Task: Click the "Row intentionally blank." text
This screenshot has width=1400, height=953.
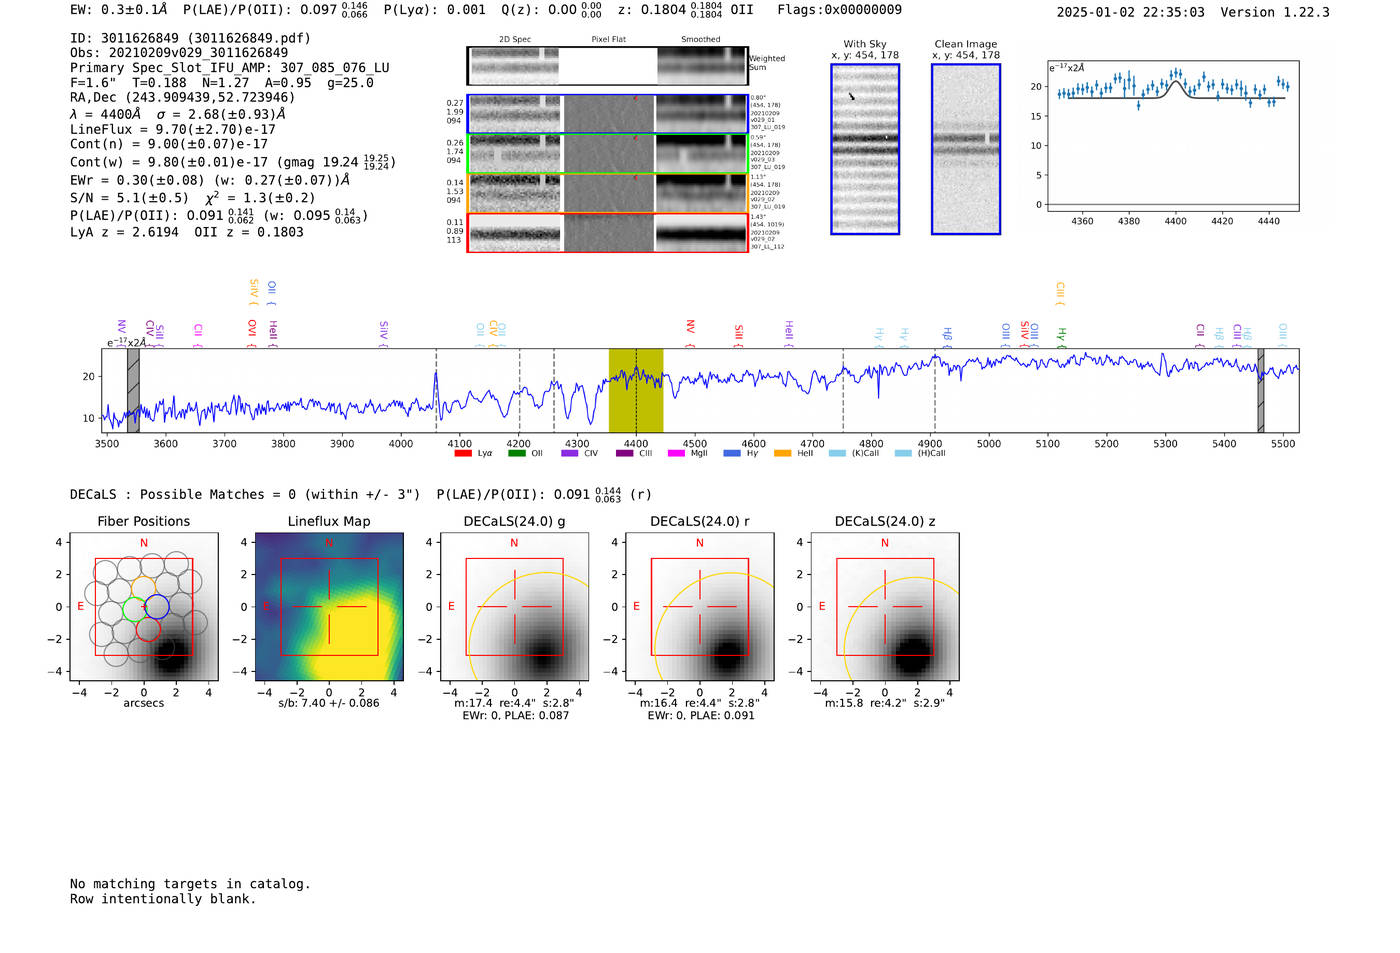Action: 163,899
